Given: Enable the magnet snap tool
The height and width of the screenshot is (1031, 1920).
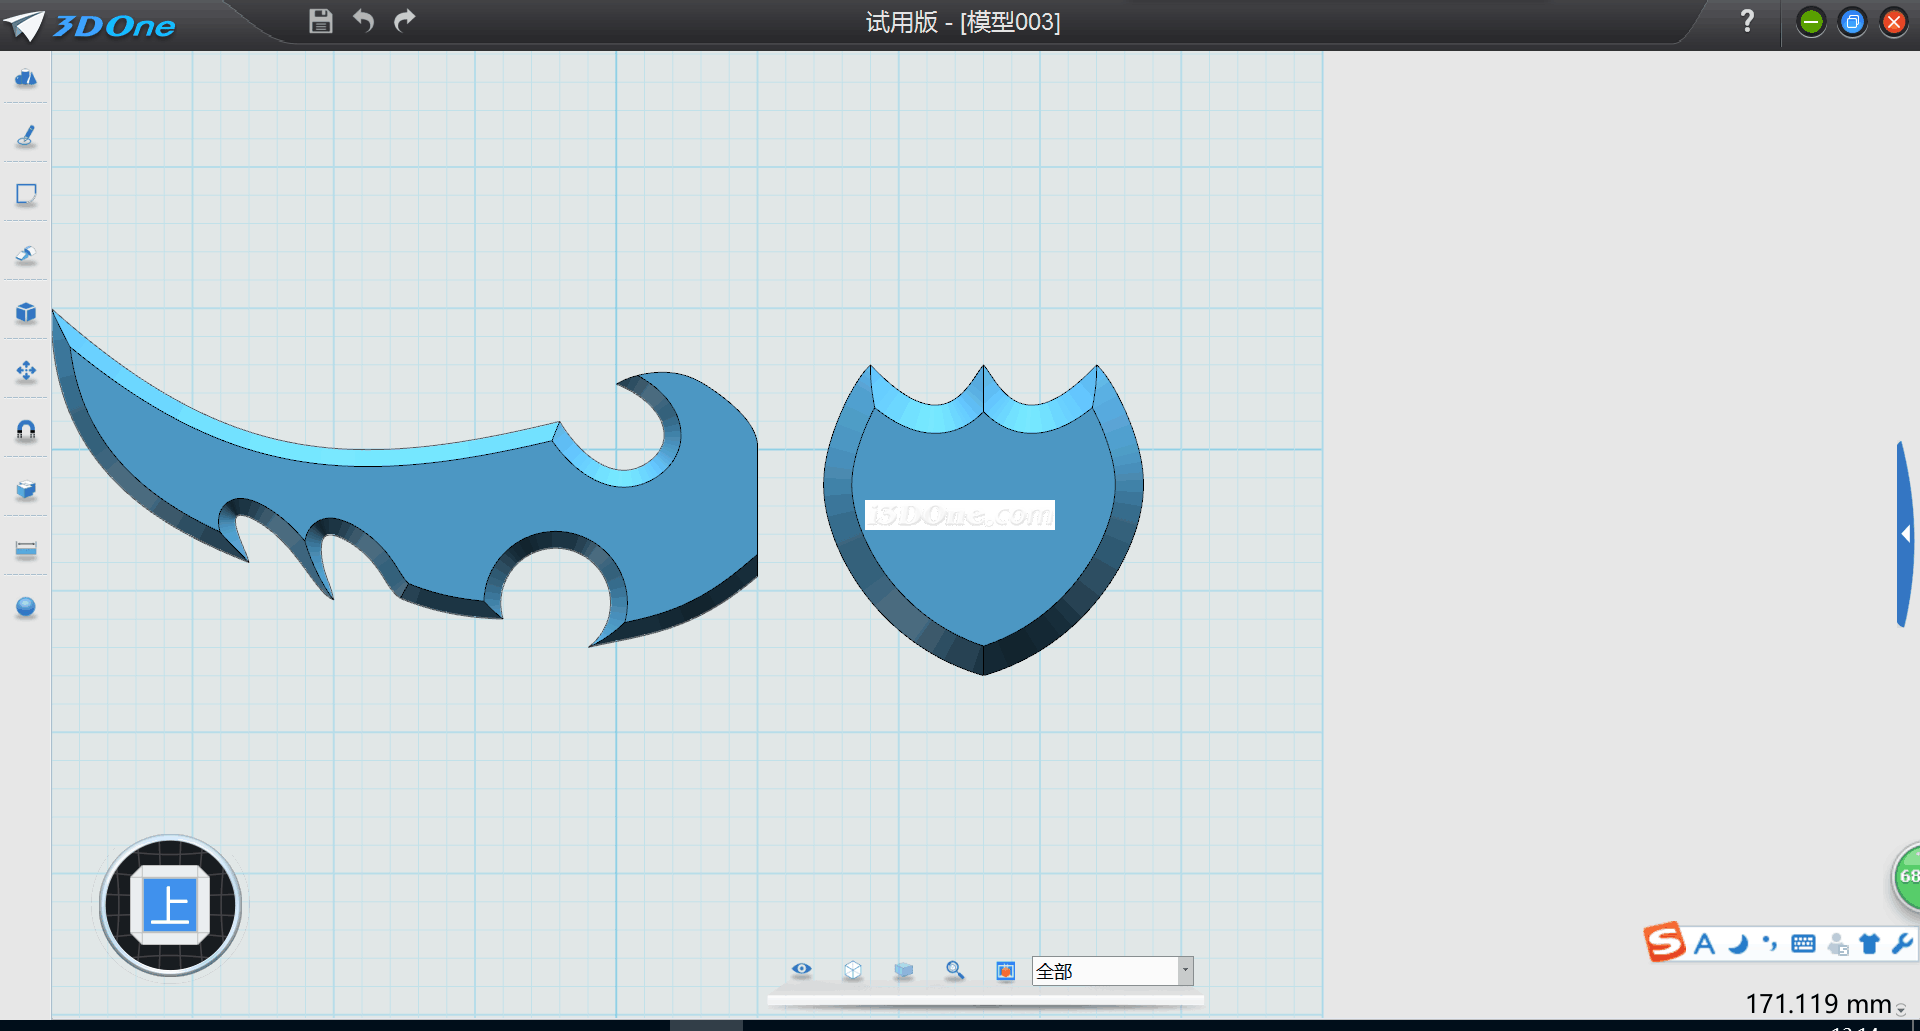Looking at the screenshot, I should click(x=26, y=430).
